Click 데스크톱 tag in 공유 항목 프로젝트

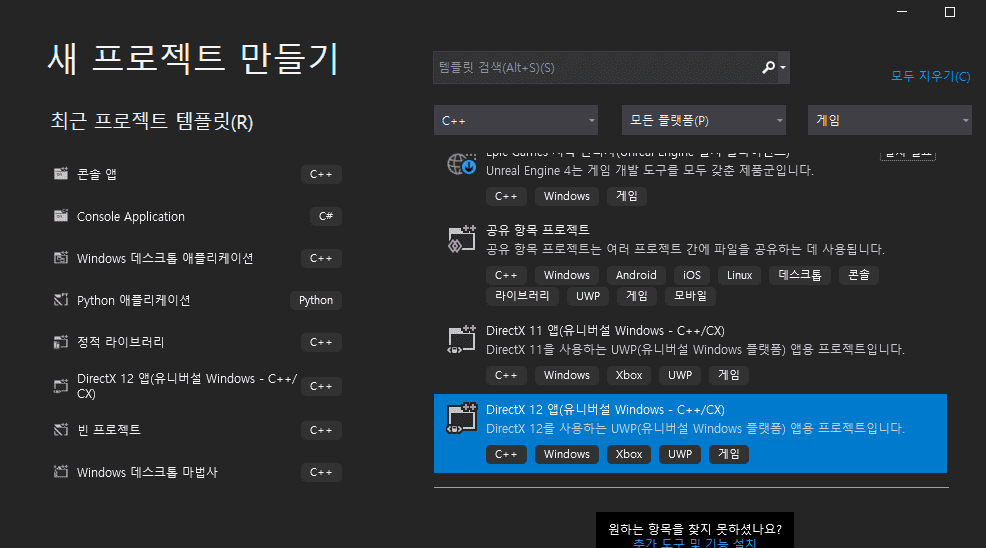(x=800, y=275)
